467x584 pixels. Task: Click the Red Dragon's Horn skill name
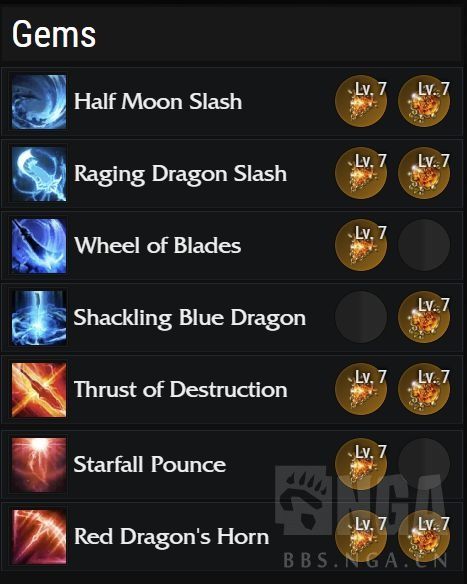pyautogui.click(x=171, y=536)
